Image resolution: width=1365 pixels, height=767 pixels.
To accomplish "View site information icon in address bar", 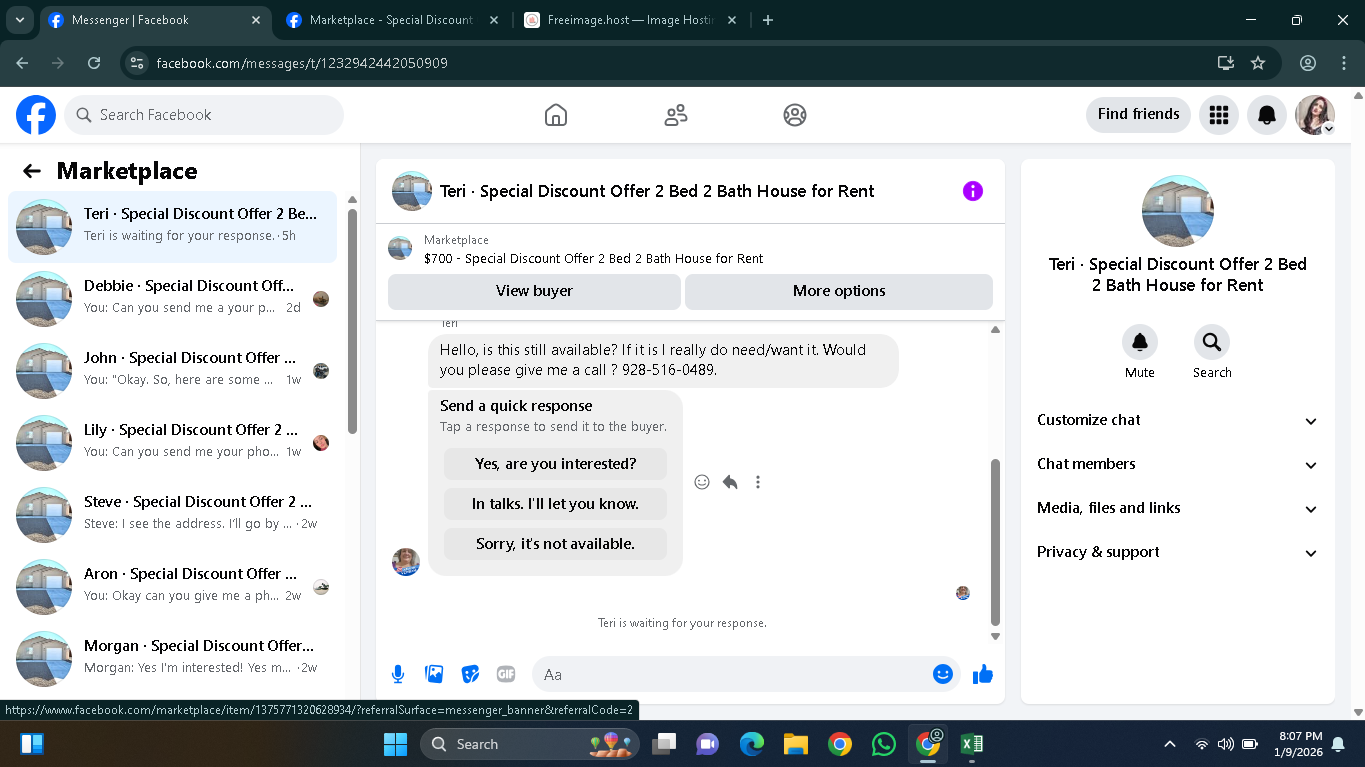I will tap(138, 63).
